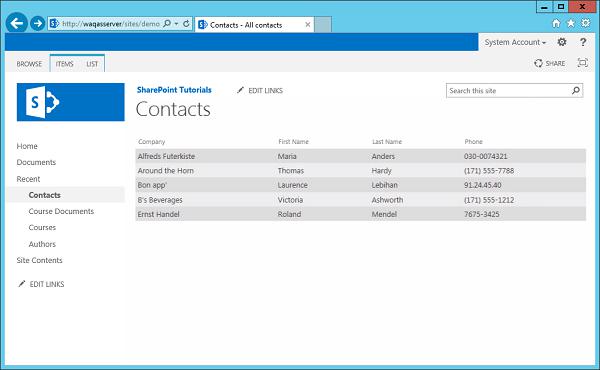Click the search magnifier in address bar
The height and width of the screenshot is (370, 600).
pyautogui.click(x=167, y=24)
